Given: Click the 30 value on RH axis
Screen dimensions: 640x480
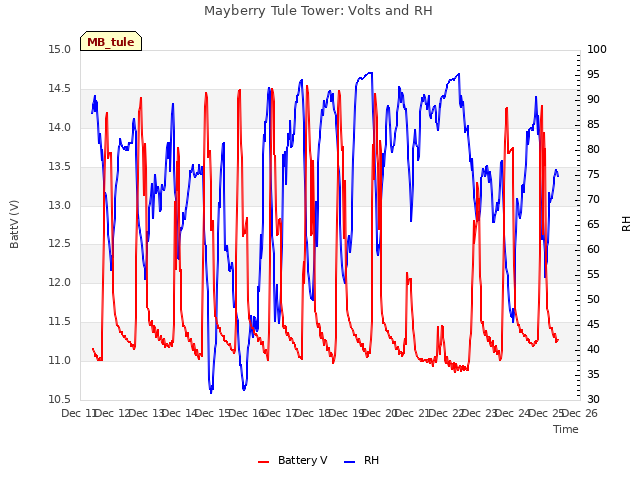Looking at the screenshot, I should pos(593,399).
